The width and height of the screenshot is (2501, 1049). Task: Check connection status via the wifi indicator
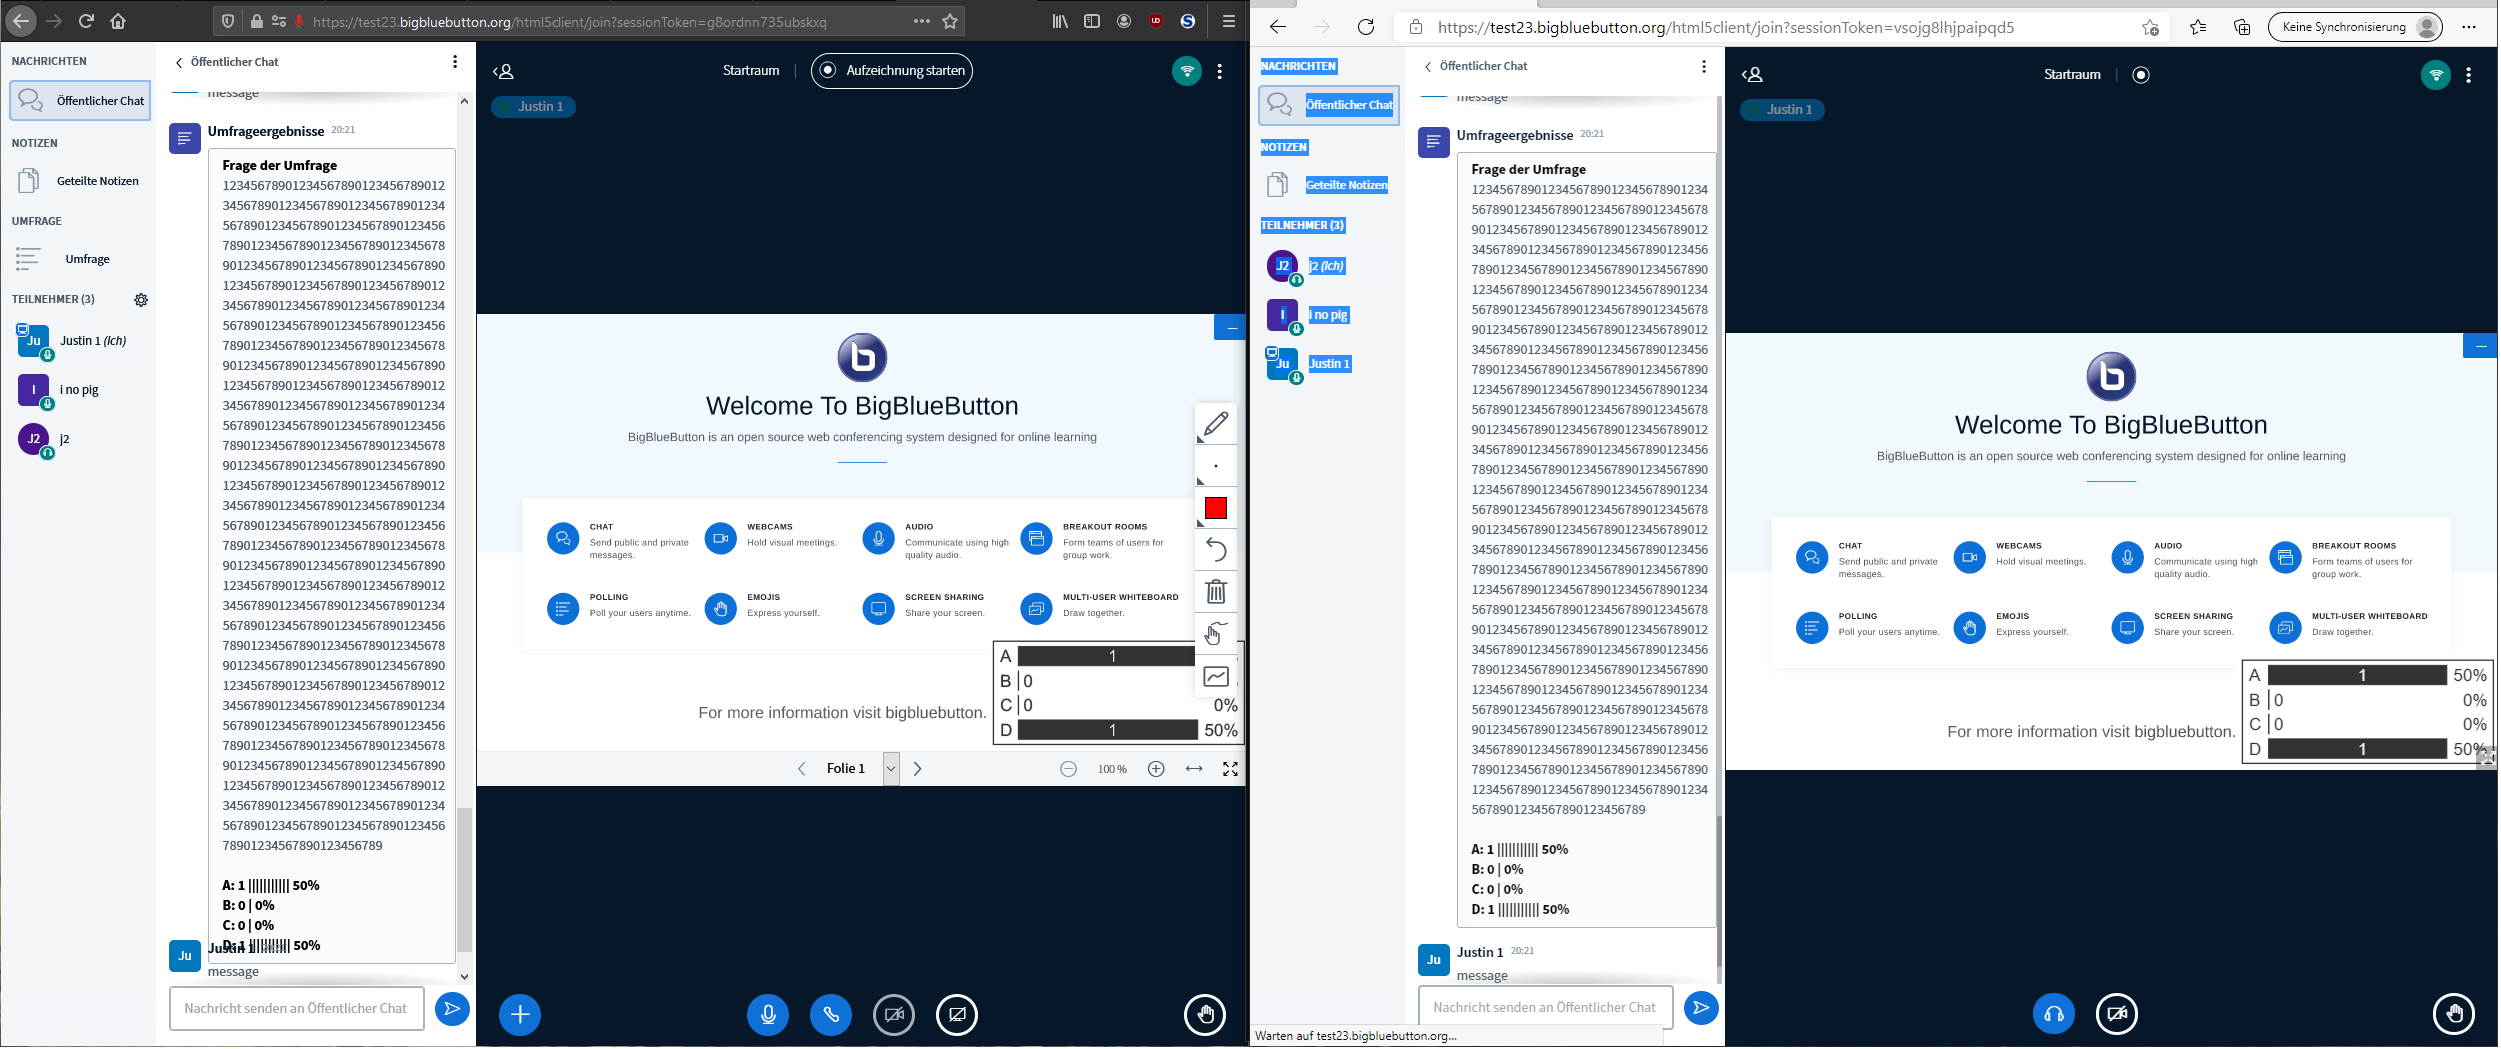[1185, 71]
